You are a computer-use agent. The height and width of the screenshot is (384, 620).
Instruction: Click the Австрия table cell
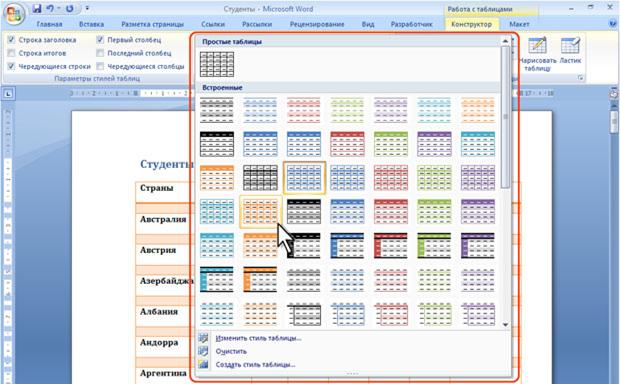click(158, 250)
